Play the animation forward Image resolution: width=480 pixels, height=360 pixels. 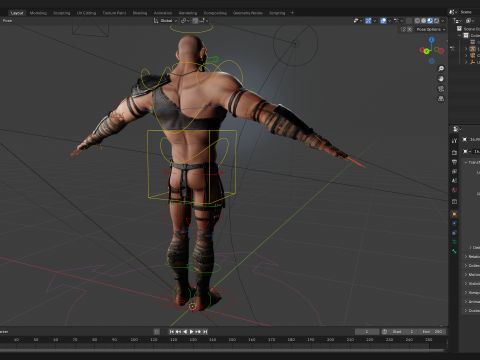click(x=192, y=332)
